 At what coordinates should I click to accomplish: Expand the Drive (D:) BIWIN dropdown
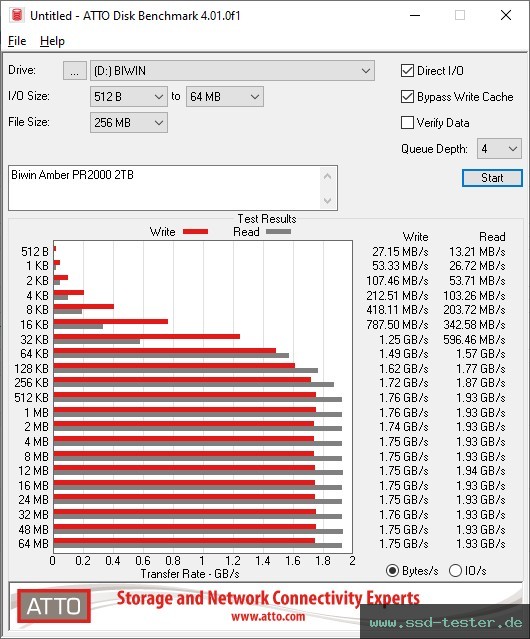click(232, 71)
